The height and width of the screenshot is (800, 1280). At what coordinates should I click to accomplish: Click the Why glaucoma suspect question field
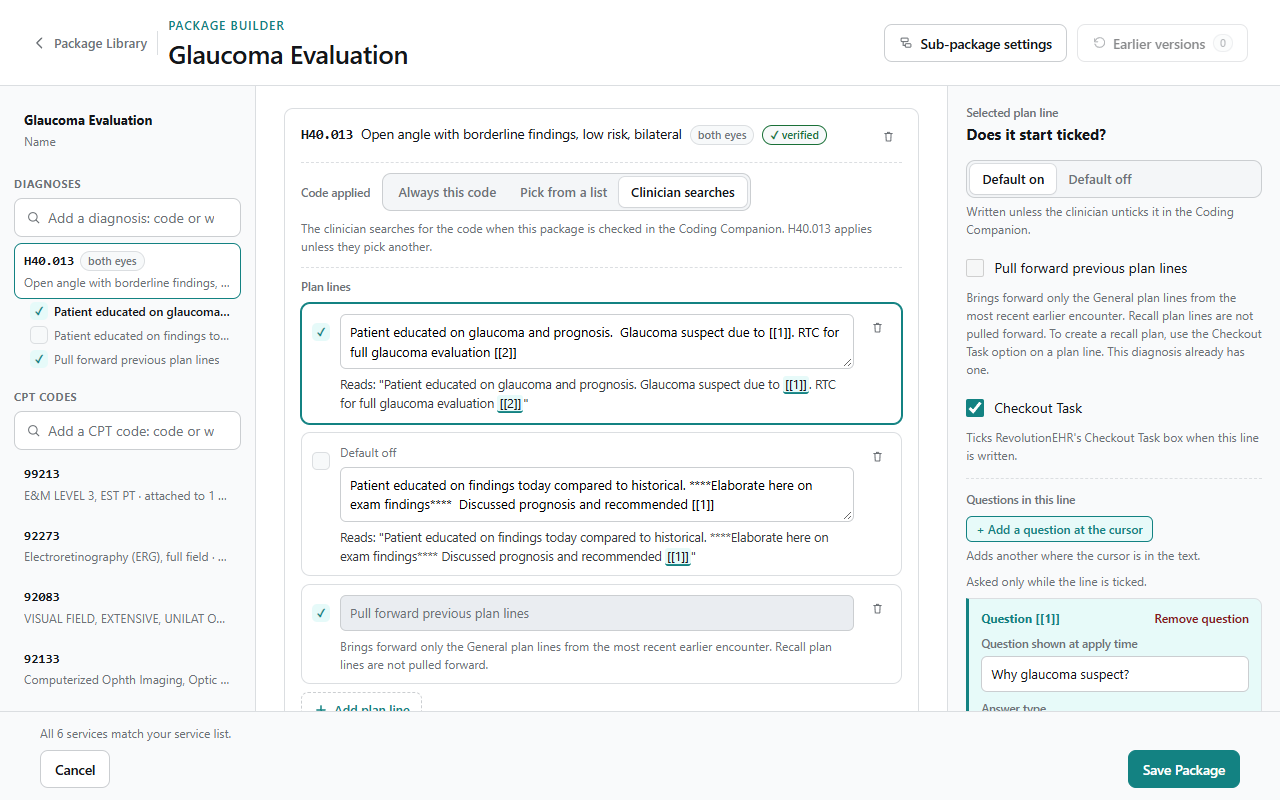coord(1115,674)
